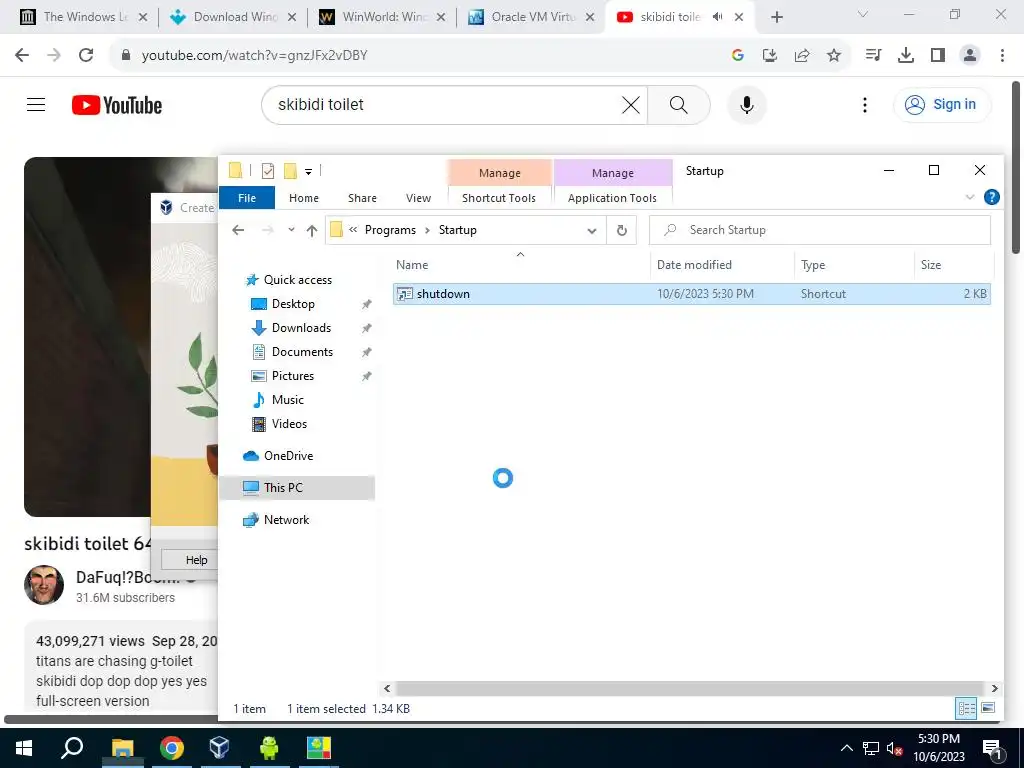Open Downloads in Quick access

301,328
